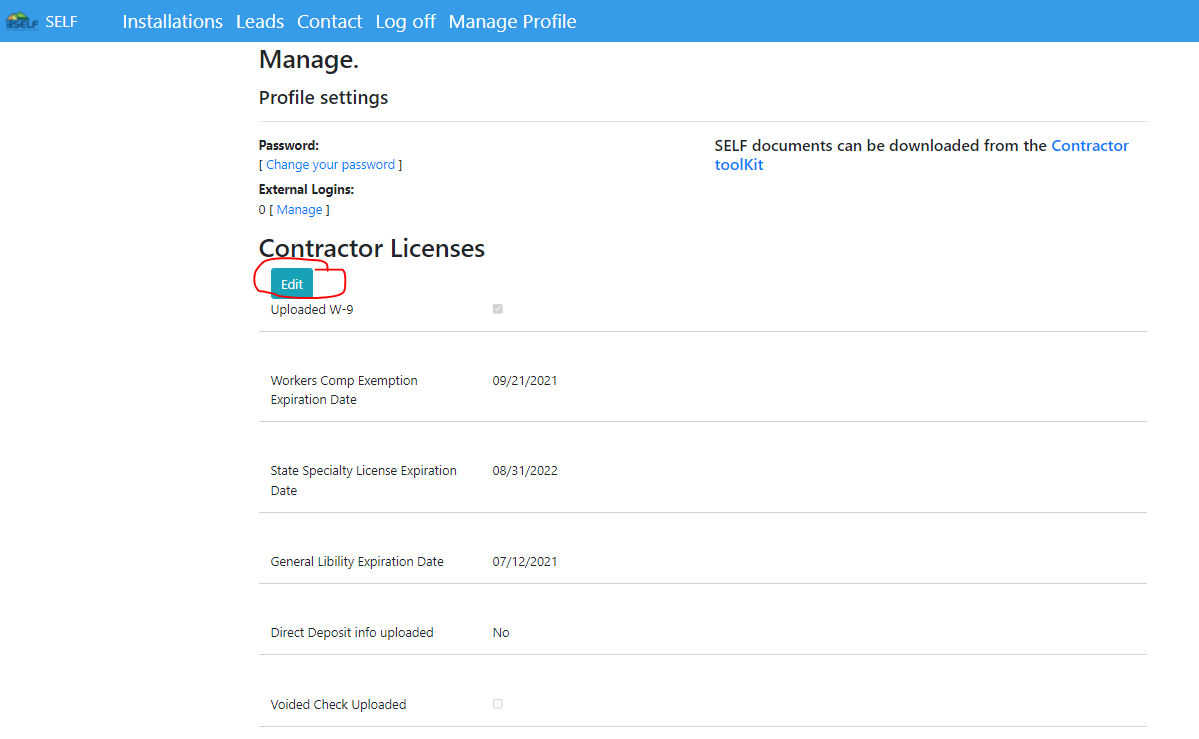
Task: Check the Voided Check Uploaded box
Action: tap(498, 704)
